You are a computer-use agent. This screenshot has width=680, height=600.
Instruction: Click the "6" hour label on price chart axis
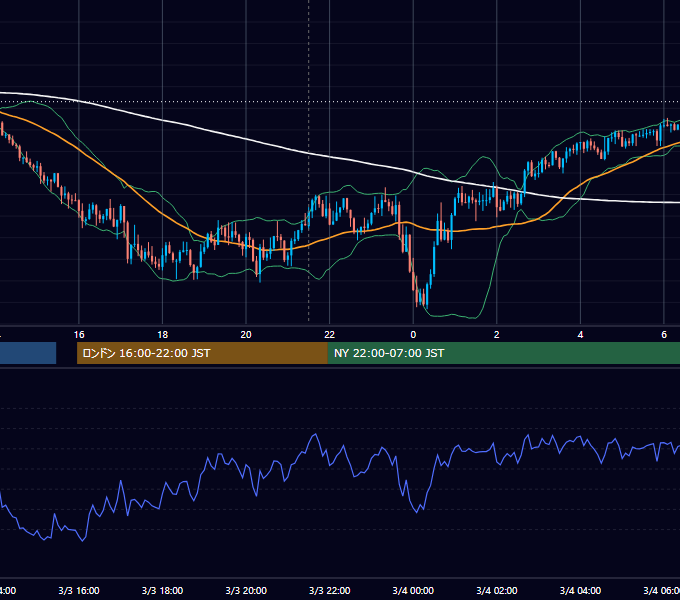[x=664, y=335]
